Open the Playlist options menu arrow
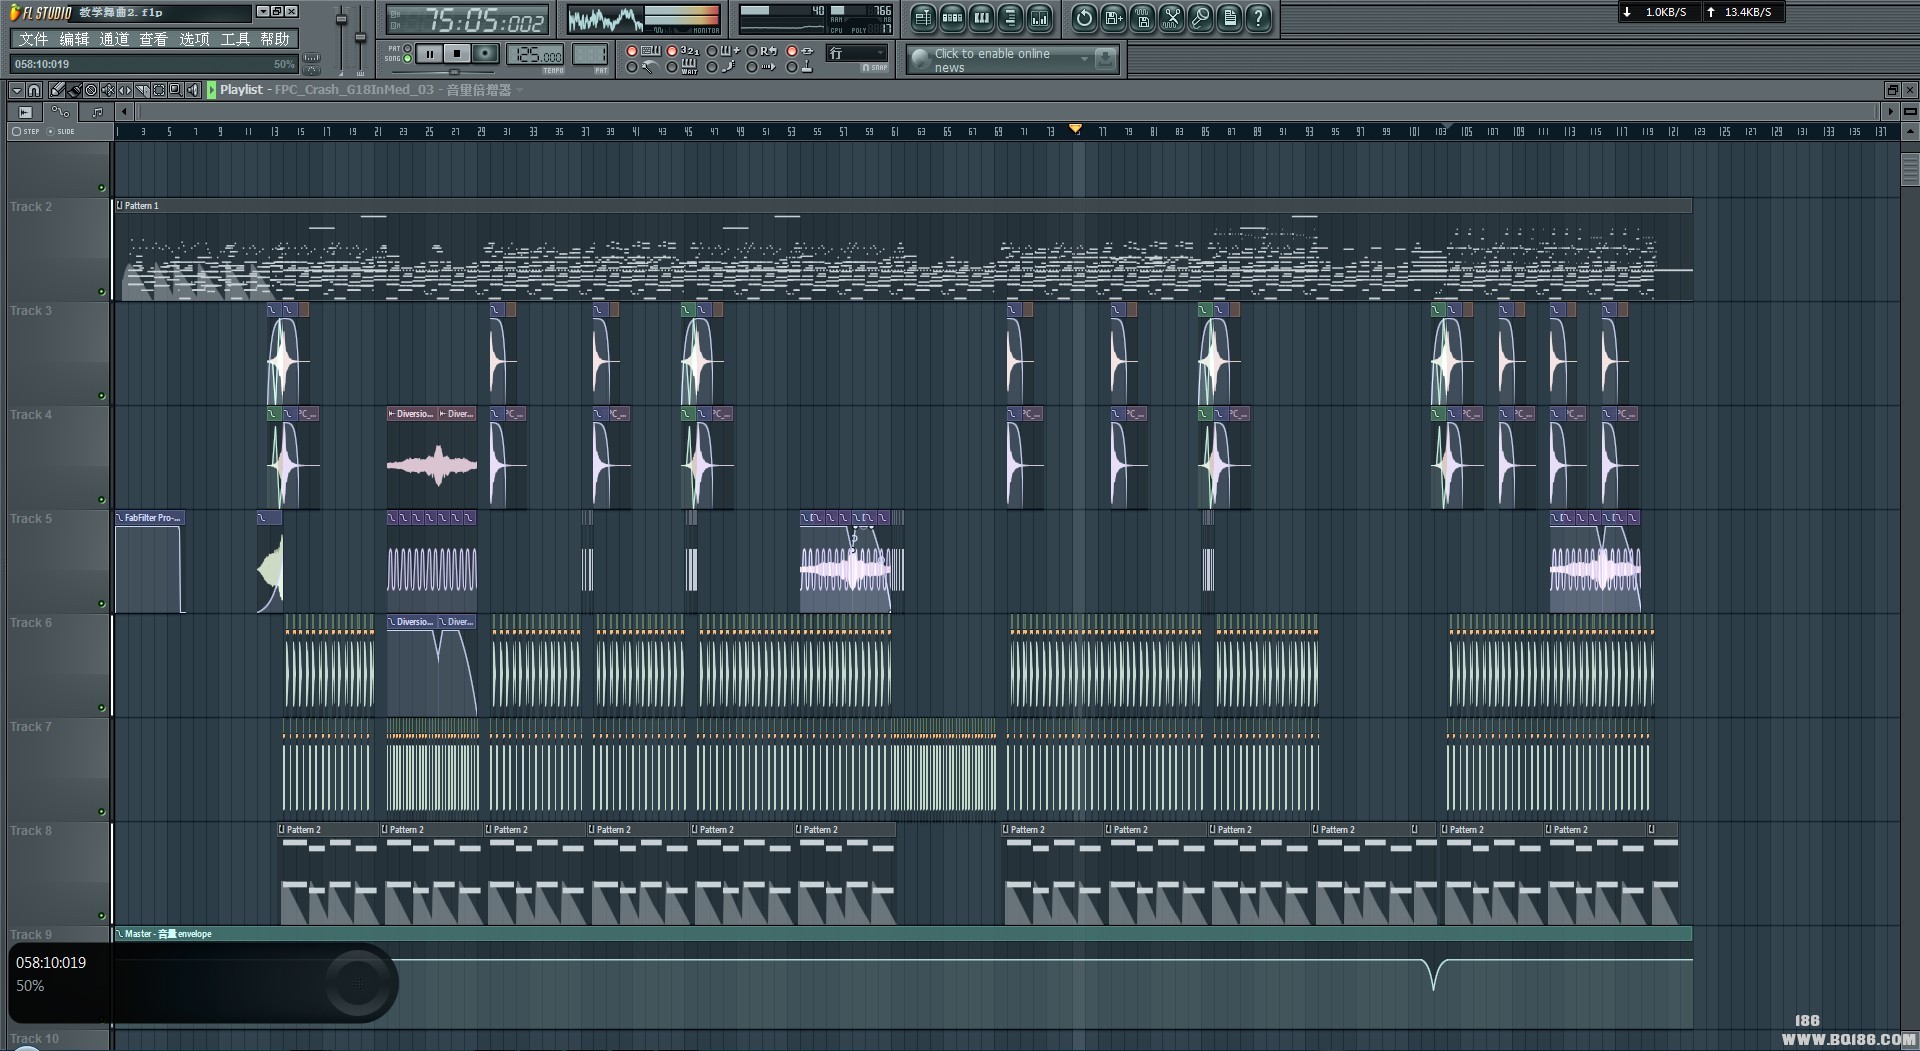 (x=17, y=90)
